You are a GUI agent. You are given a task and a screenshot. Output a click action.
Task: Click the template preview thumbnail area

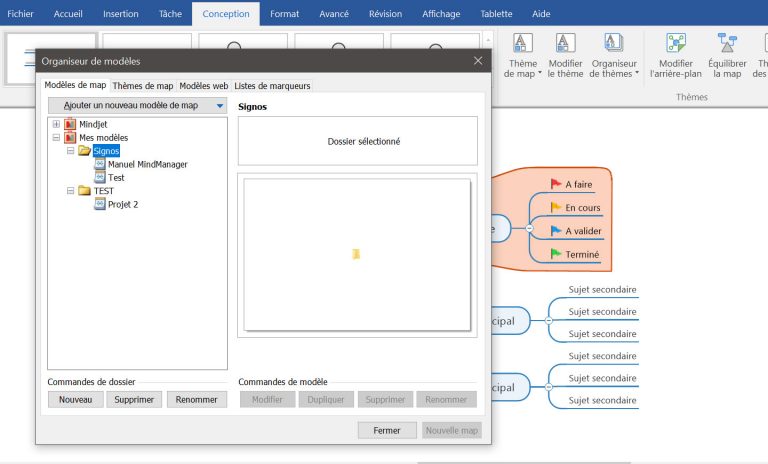(356, 254)
